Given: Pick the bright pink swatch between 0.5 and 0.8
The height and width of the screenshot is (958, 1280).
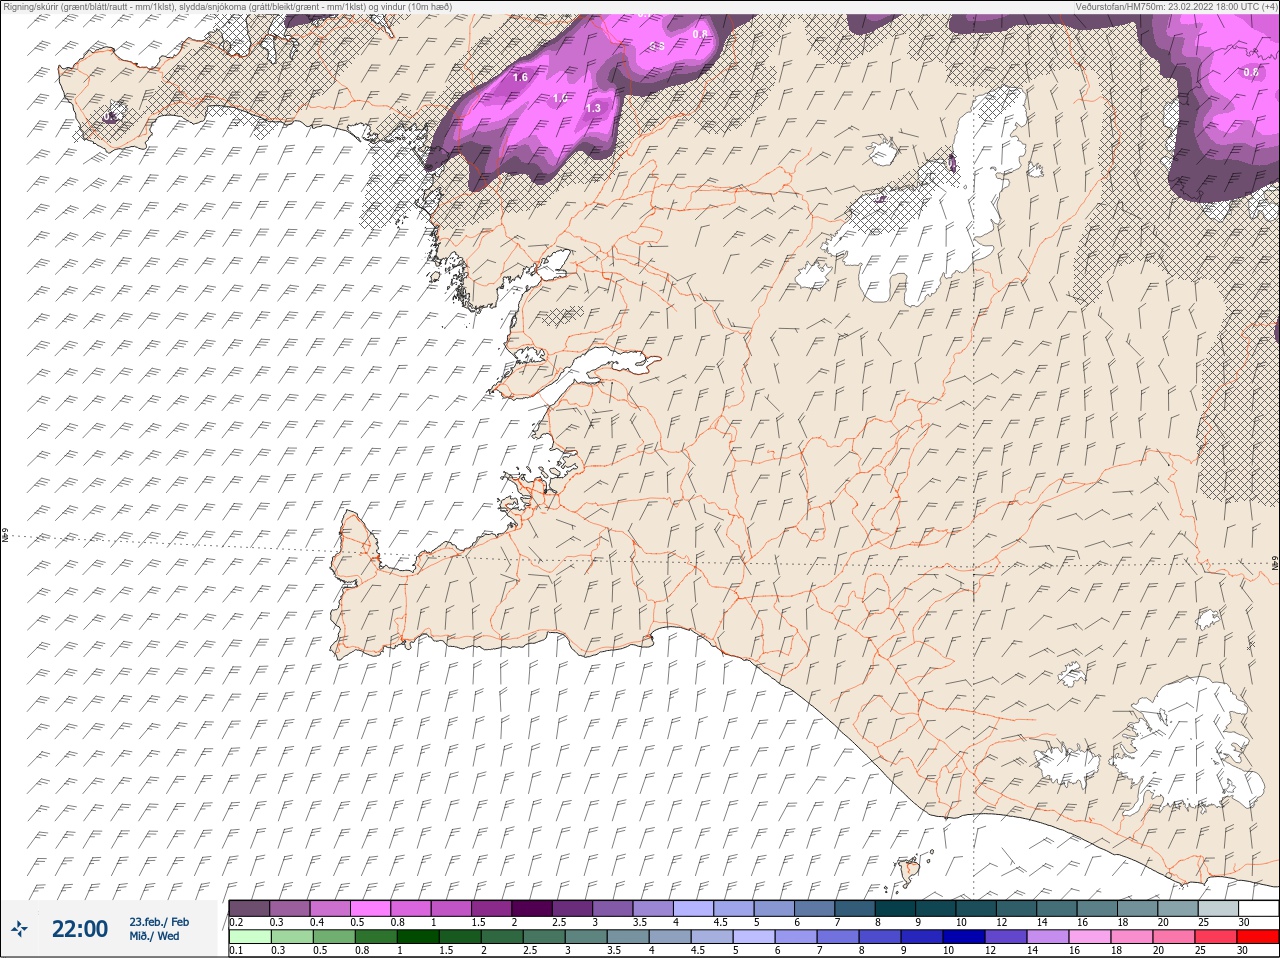Looking at the screenshot, I should [x=370, y=908].
